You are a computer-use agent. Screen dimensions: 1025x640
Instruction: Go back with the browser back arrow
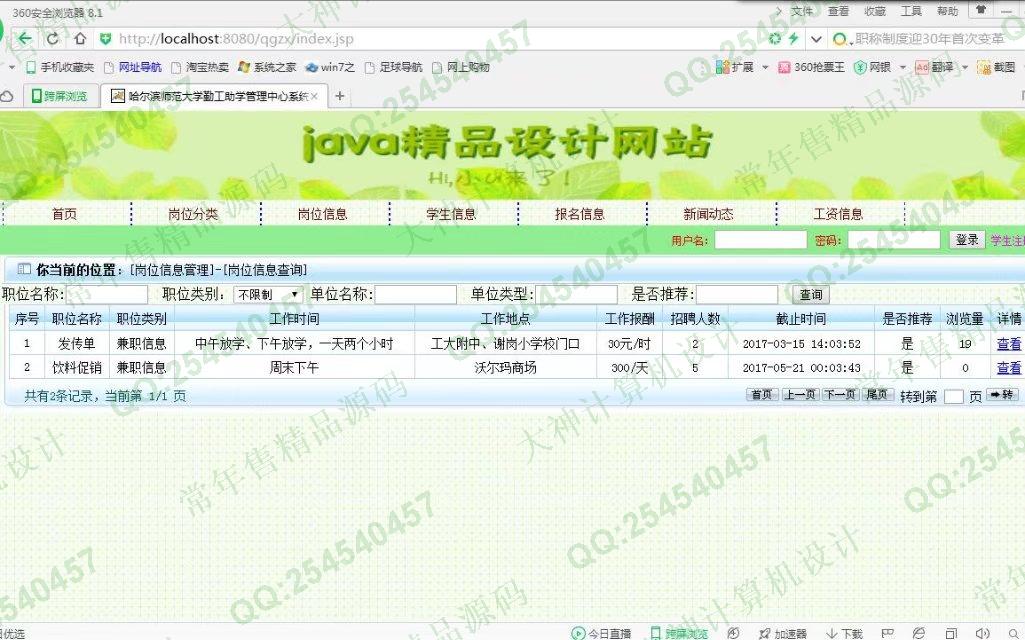[x=25, y=39]
